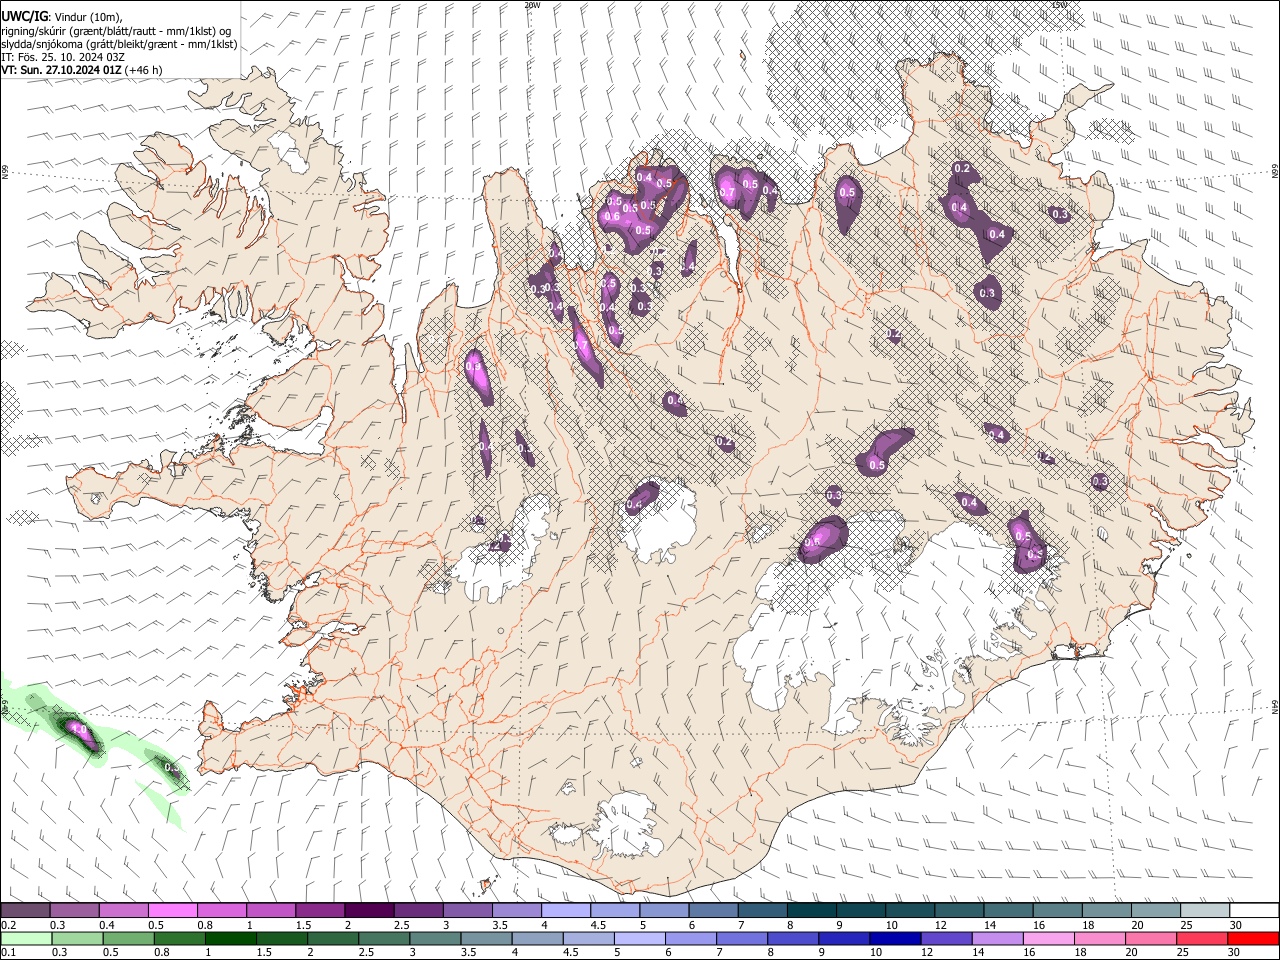
Task: Click the '0.2' label of the snow scale
Action: [7, 925]
